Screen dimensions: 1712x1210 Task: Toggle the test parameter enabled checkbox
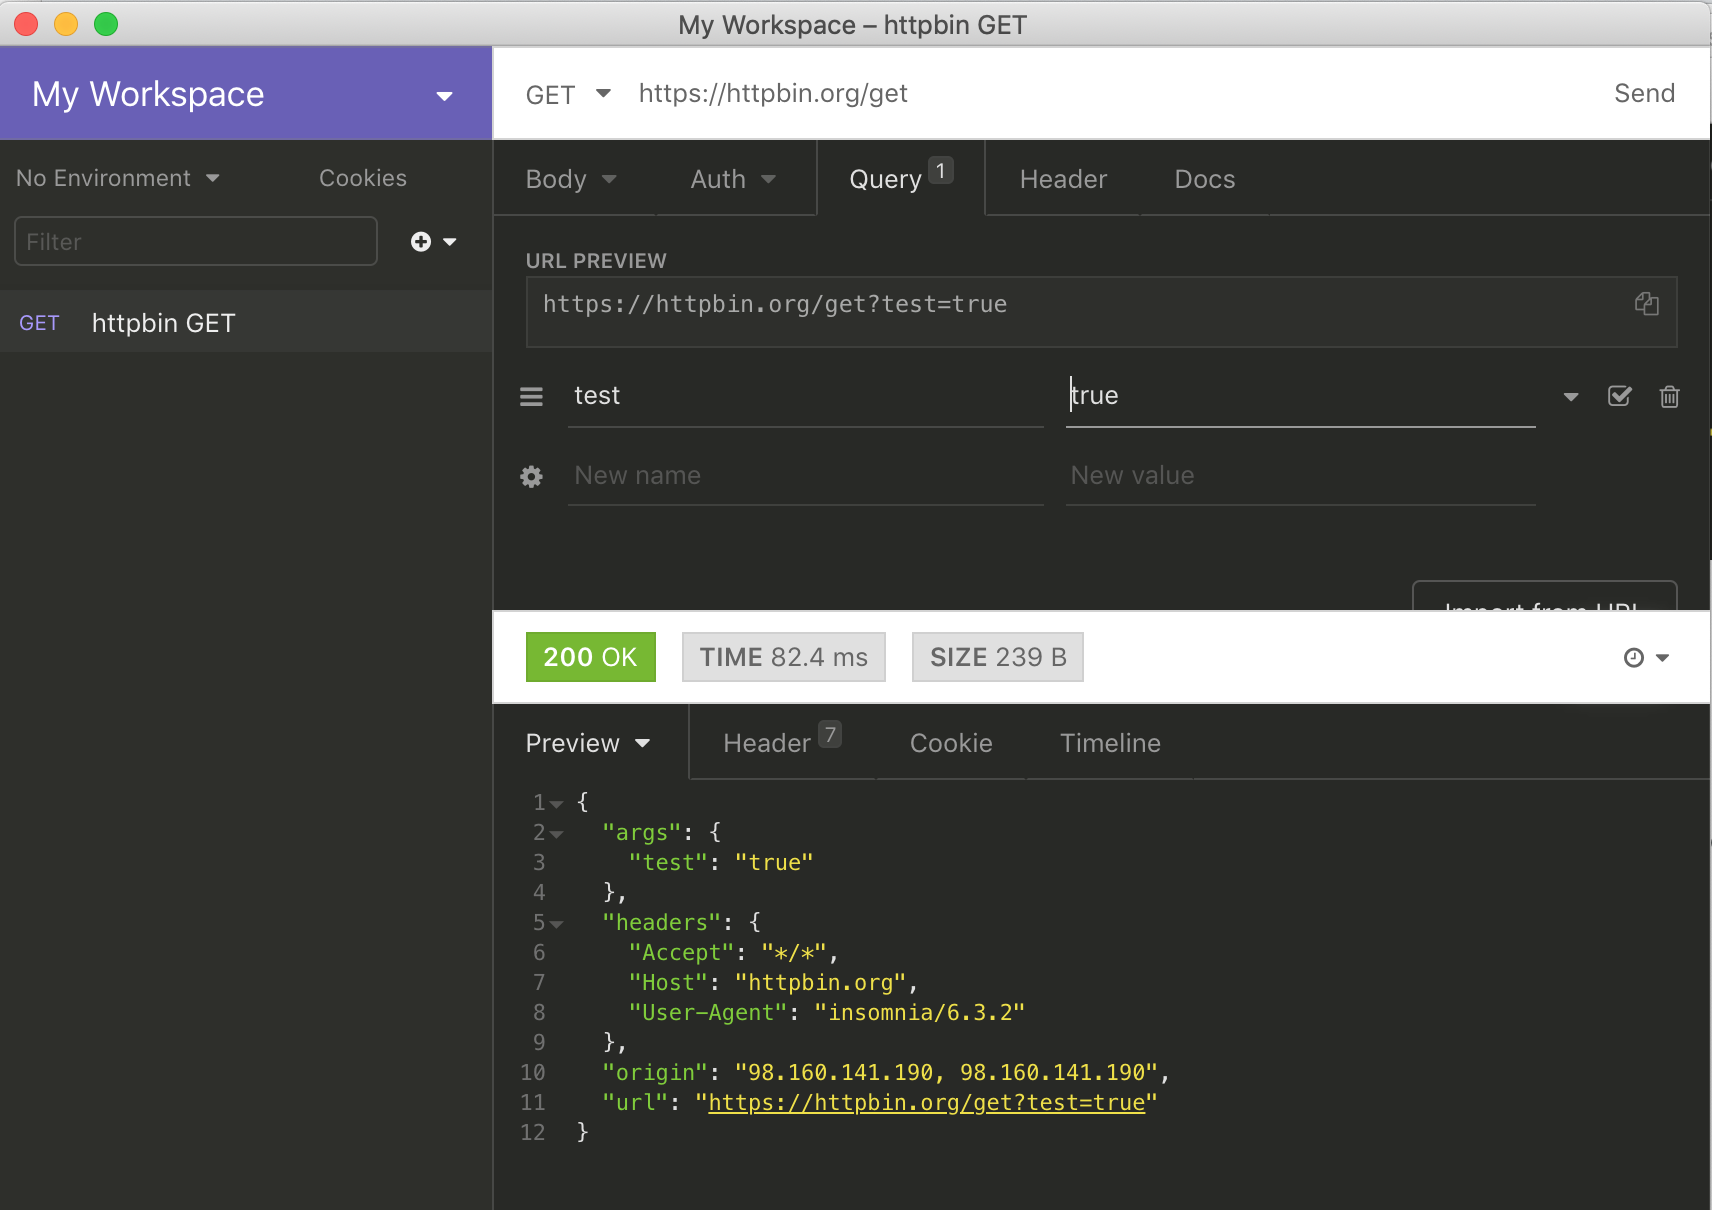[1619, 396]
